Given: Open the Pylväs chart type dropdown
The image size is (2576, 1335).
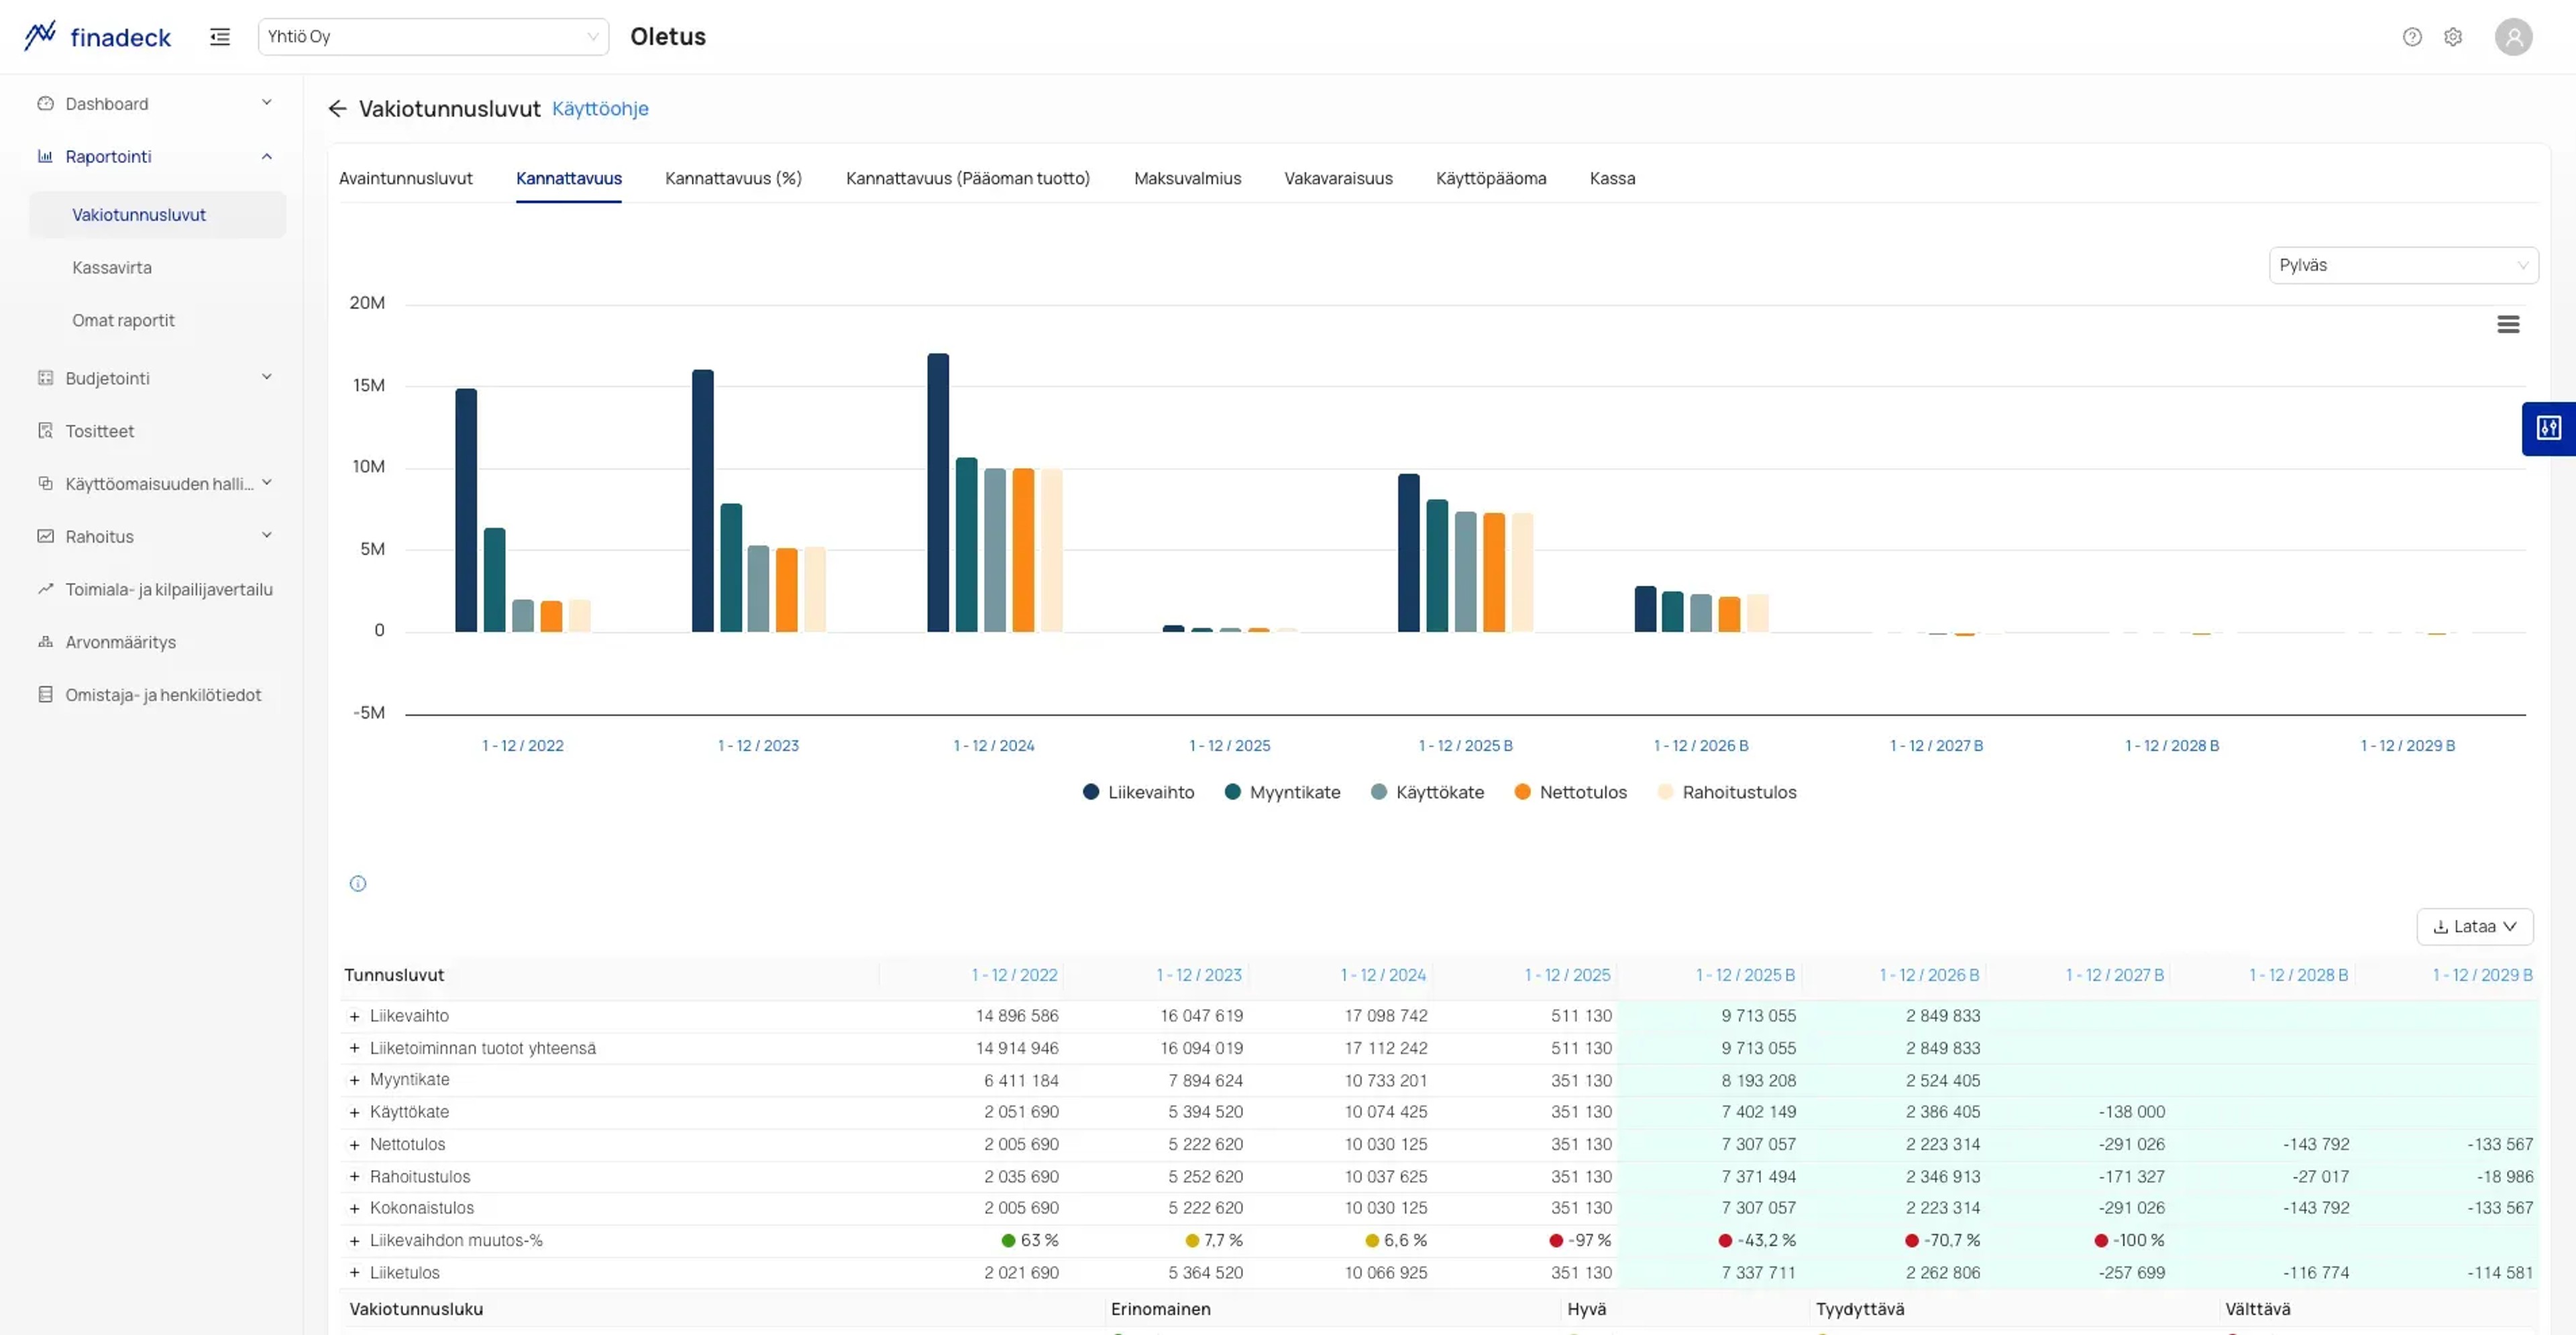Looking at the screenshot, I should 2403,265.
